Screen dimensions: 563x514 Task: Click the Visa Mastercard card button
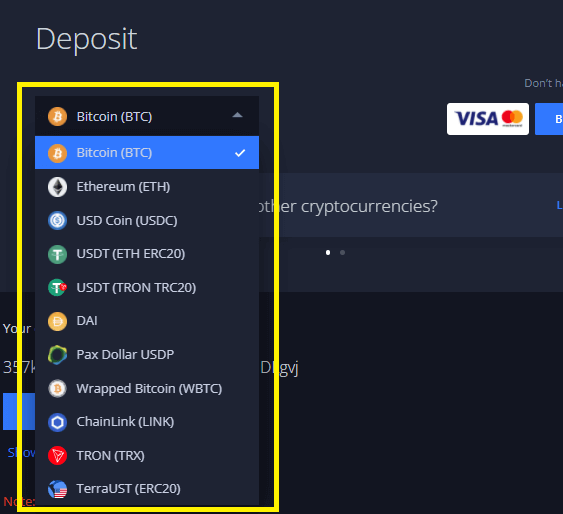[x=488, y=119]
